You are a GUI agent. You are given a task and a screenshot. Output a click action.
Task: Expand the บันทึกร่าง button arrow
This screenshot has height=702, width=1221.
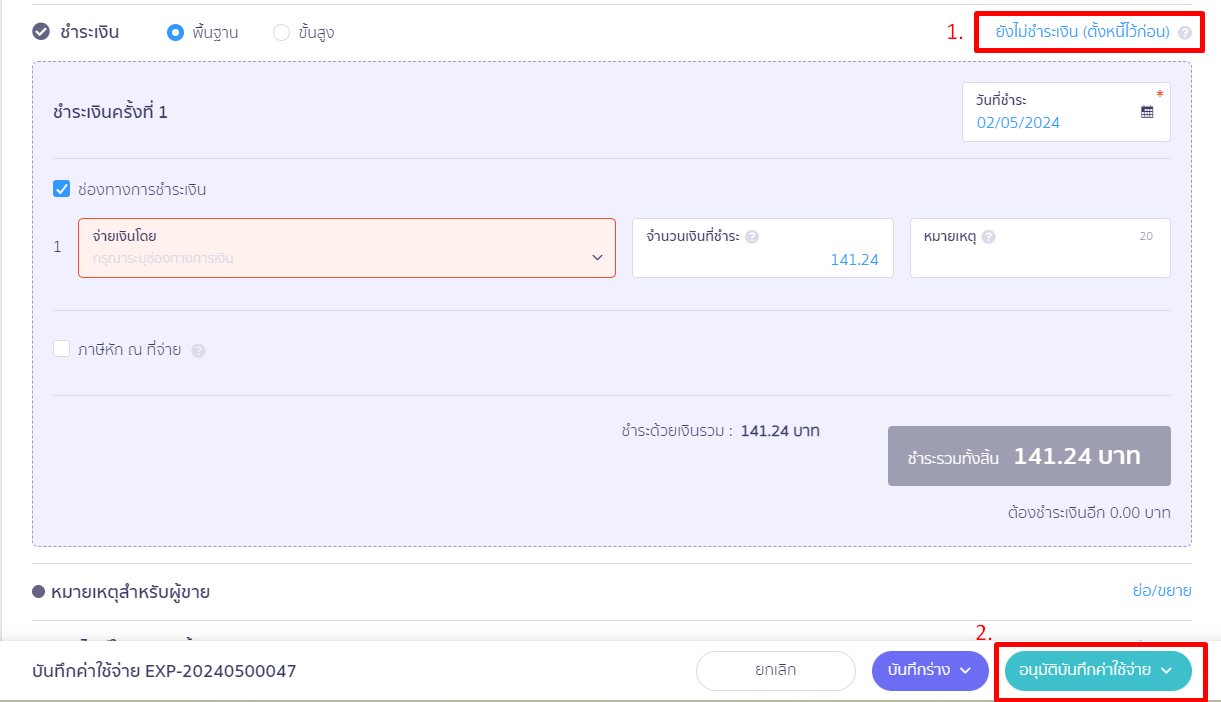coord(966,671)
